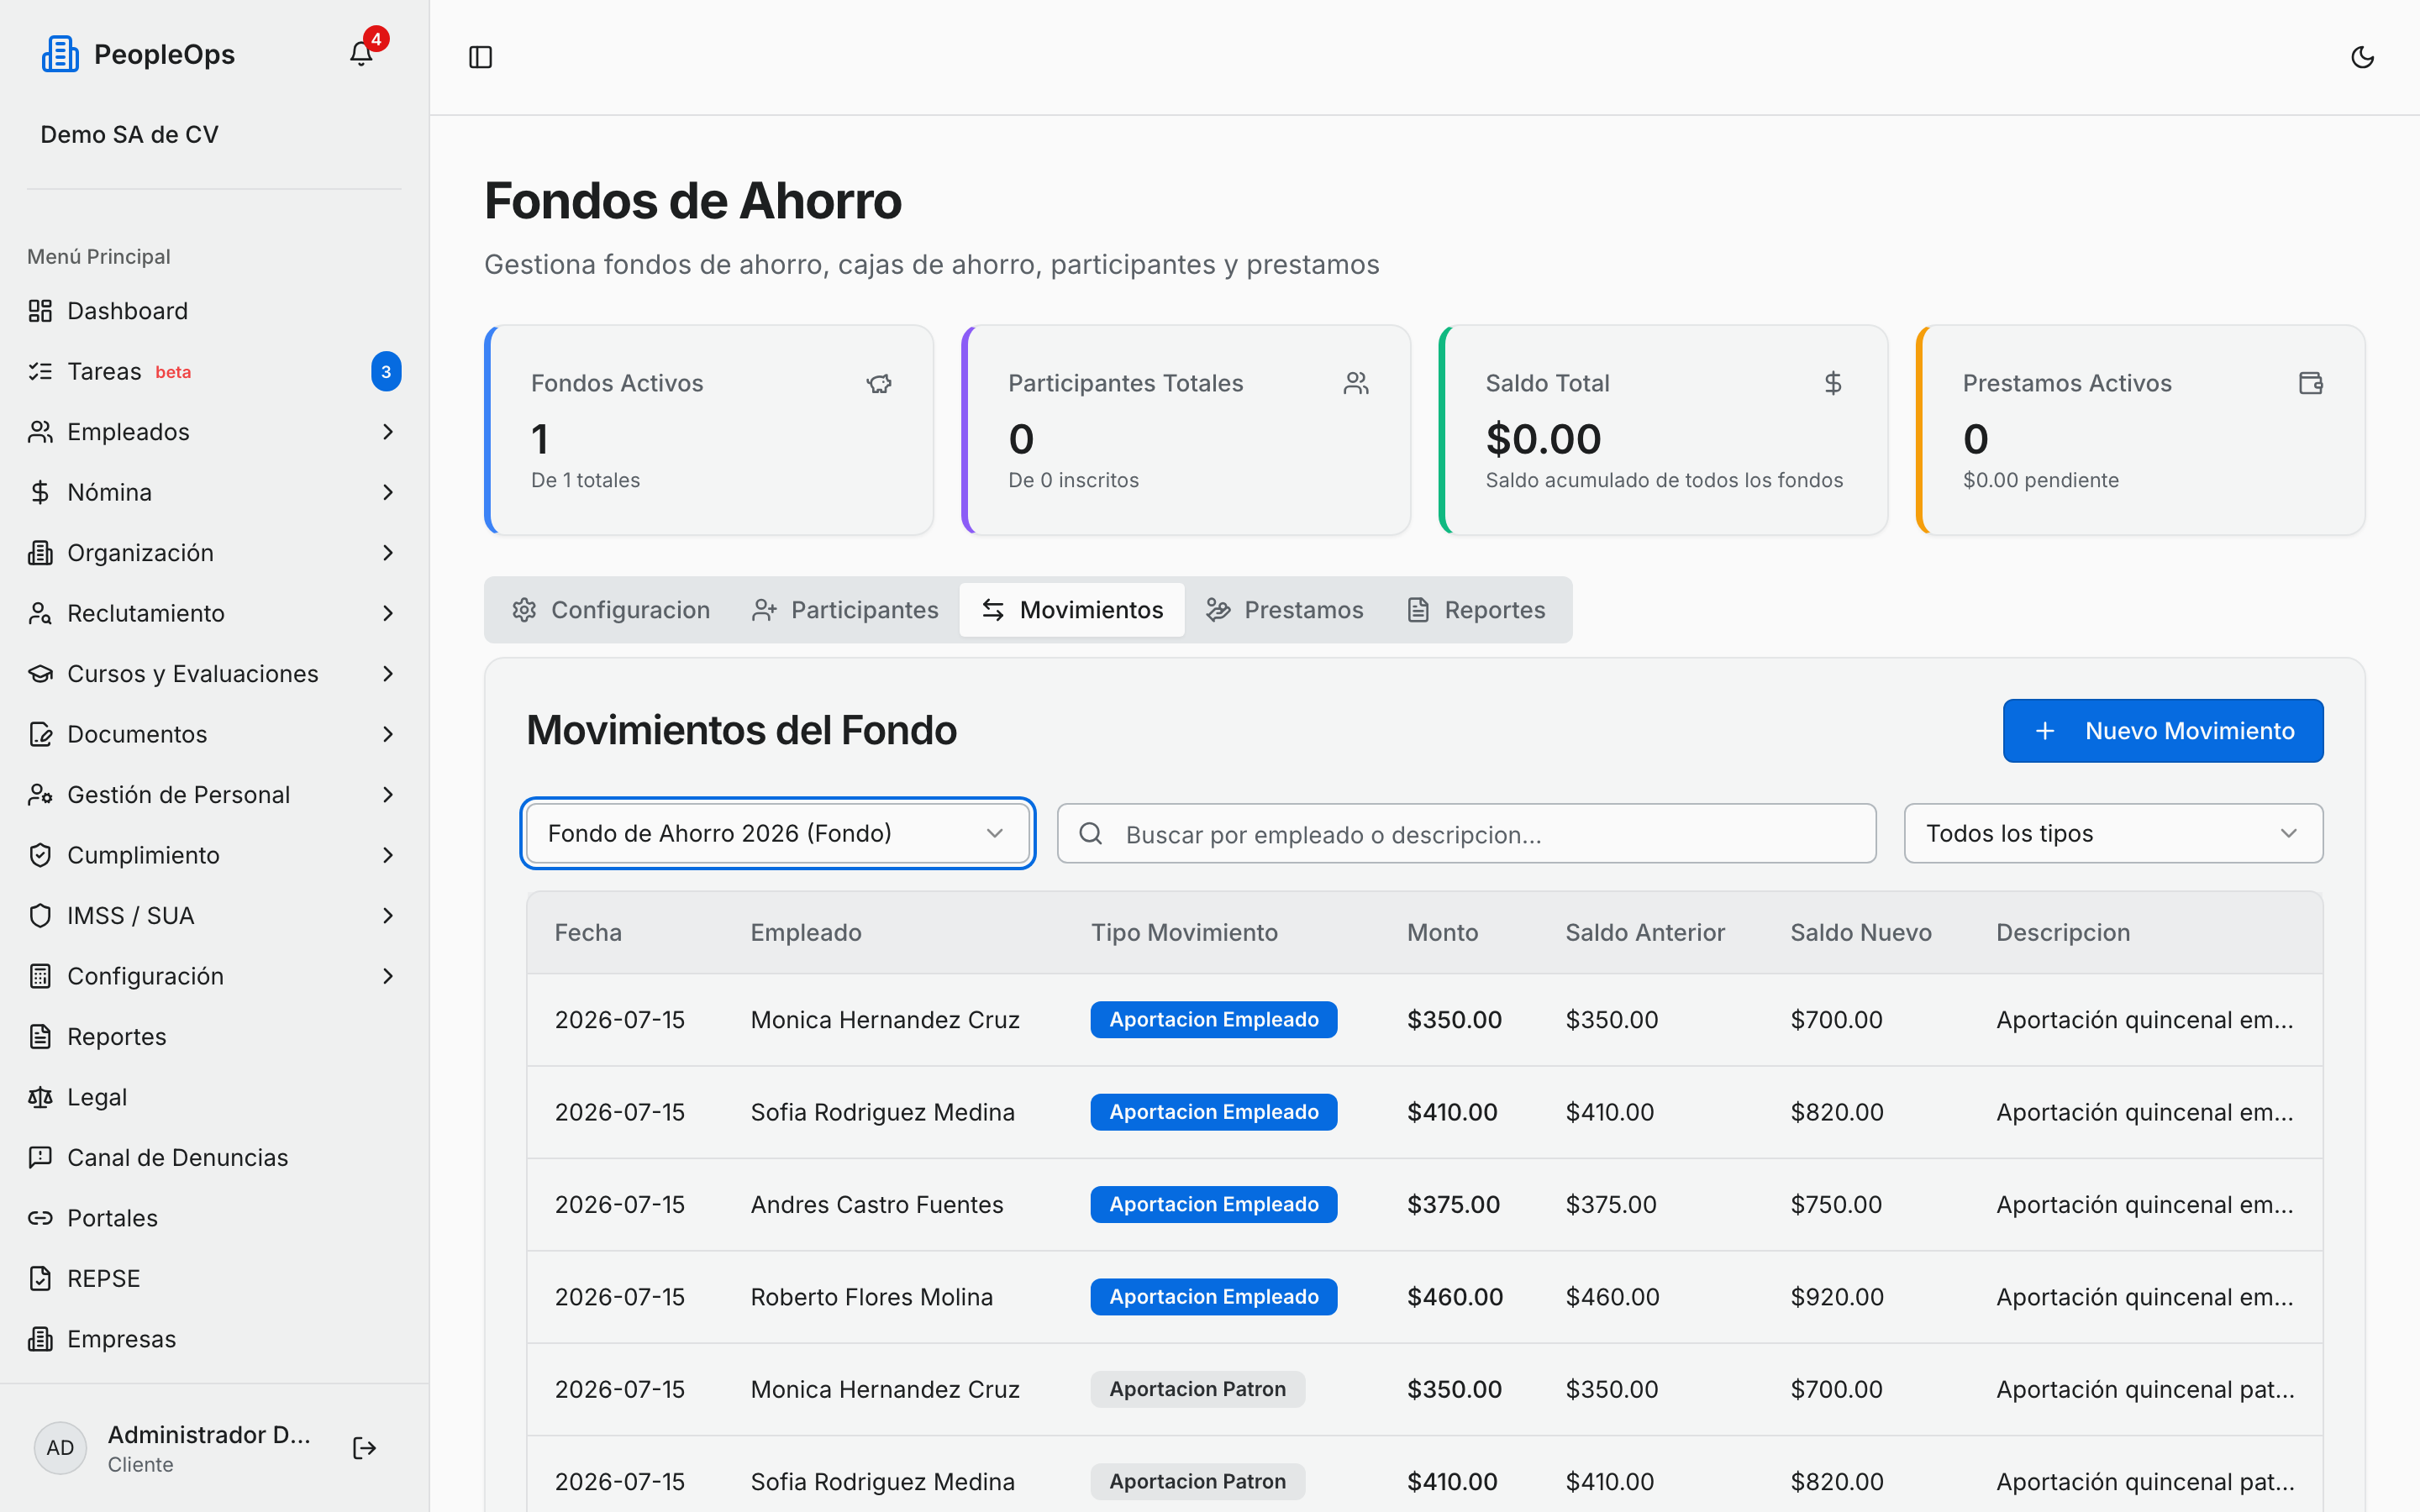2420x1512 pixels.
Task: Open REPSE in the sidebar
Action: 214,1278
